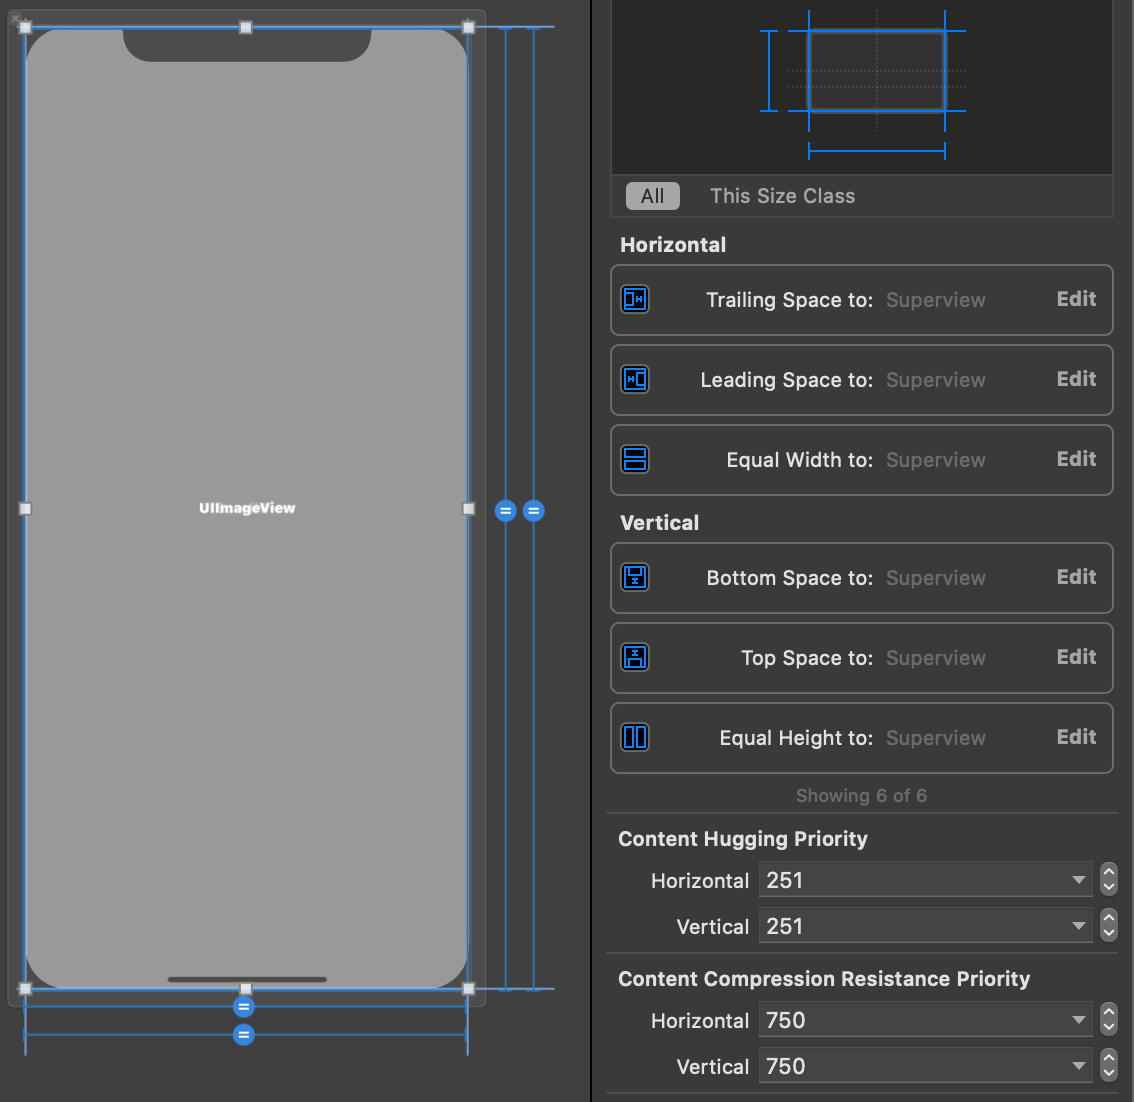This screenshot has width=1134, height=1102.
Task: Click the Trailing Space constraint icon
Action: click(635, 299)
